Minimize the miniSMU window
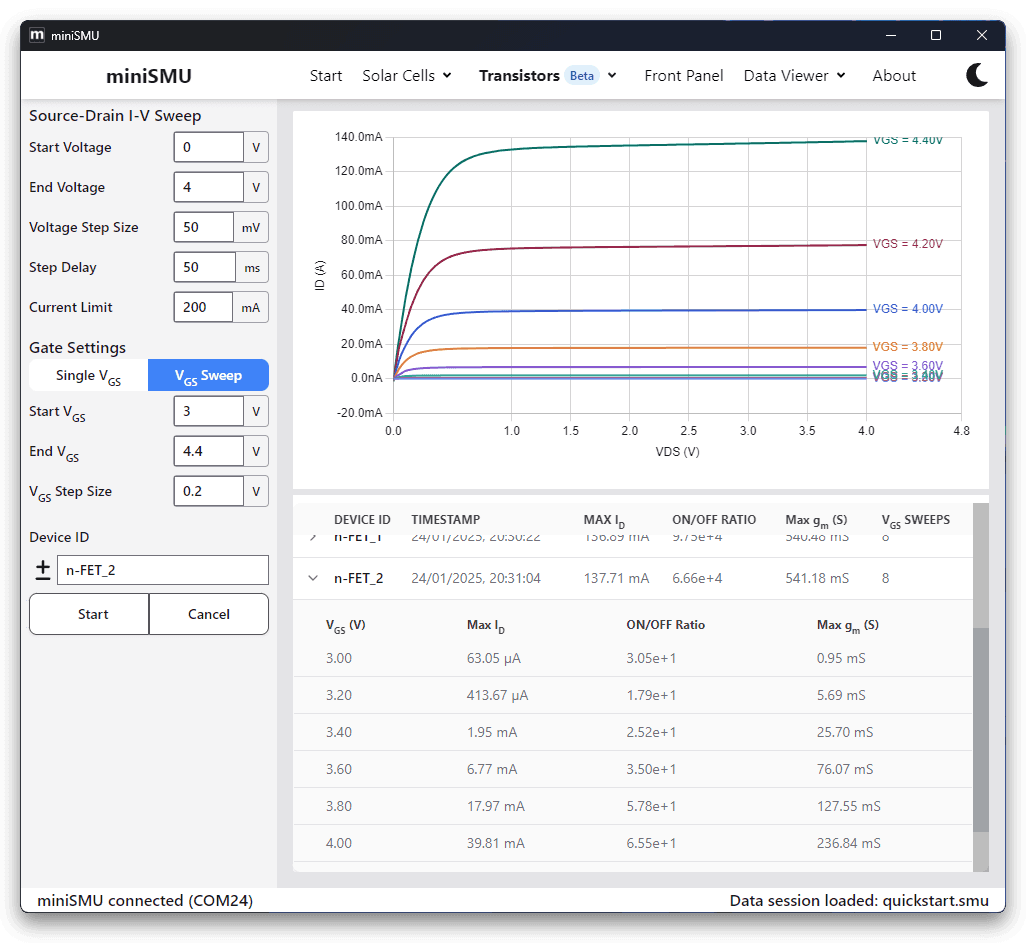1026x943 pixels. tap(891, 35)
